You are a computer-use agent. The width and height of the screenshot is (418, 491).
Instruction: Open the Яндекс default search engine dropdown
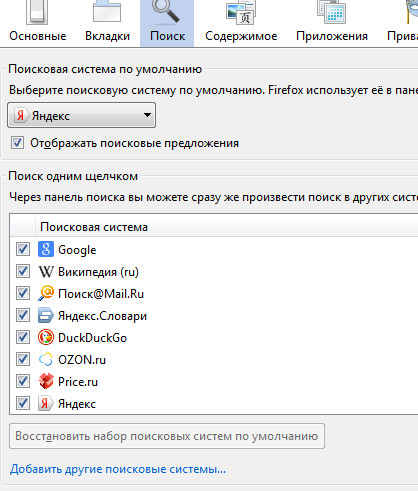tap(81, 115)
